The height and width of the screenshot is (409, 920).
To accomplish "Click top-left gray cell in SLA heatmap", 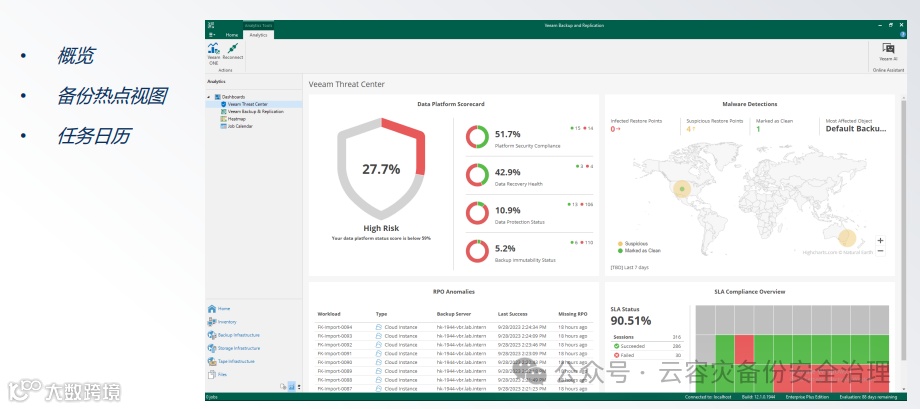I will tap(705, 319).
